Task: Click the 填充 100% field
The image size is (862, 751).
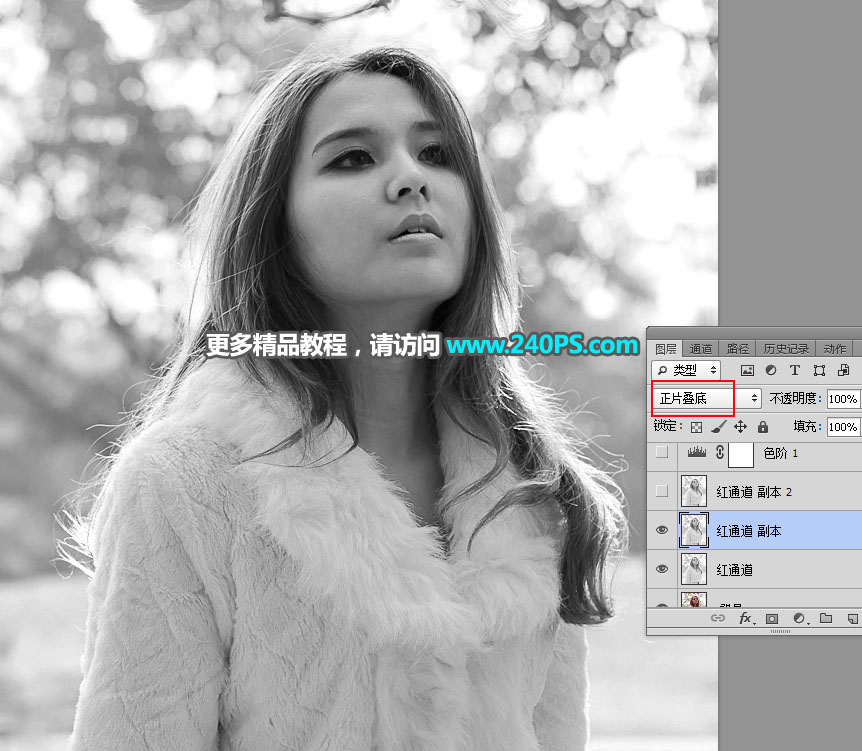Action: 844,427
